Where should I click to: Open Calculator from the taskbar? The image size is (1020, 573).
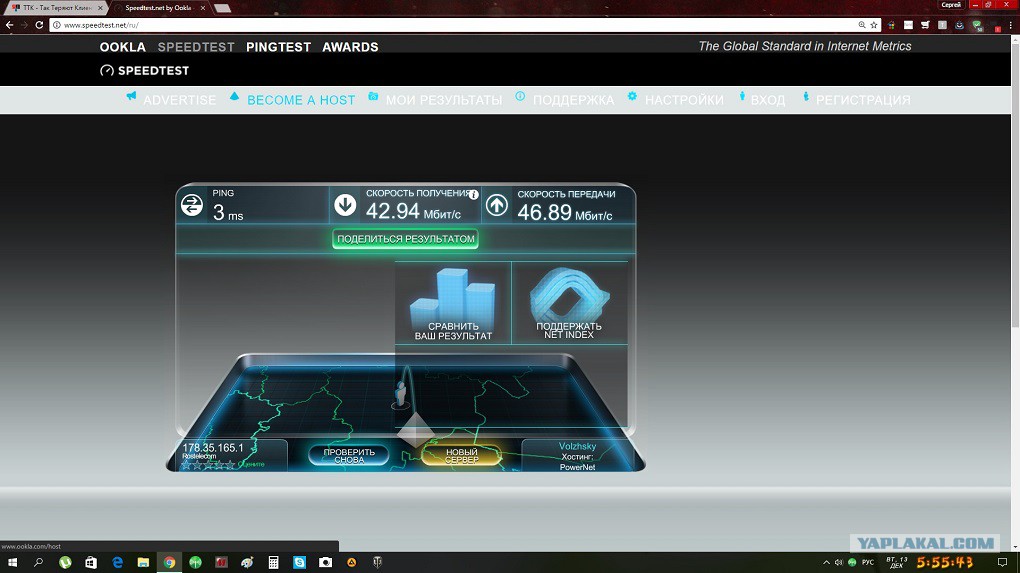click(273, 562)
